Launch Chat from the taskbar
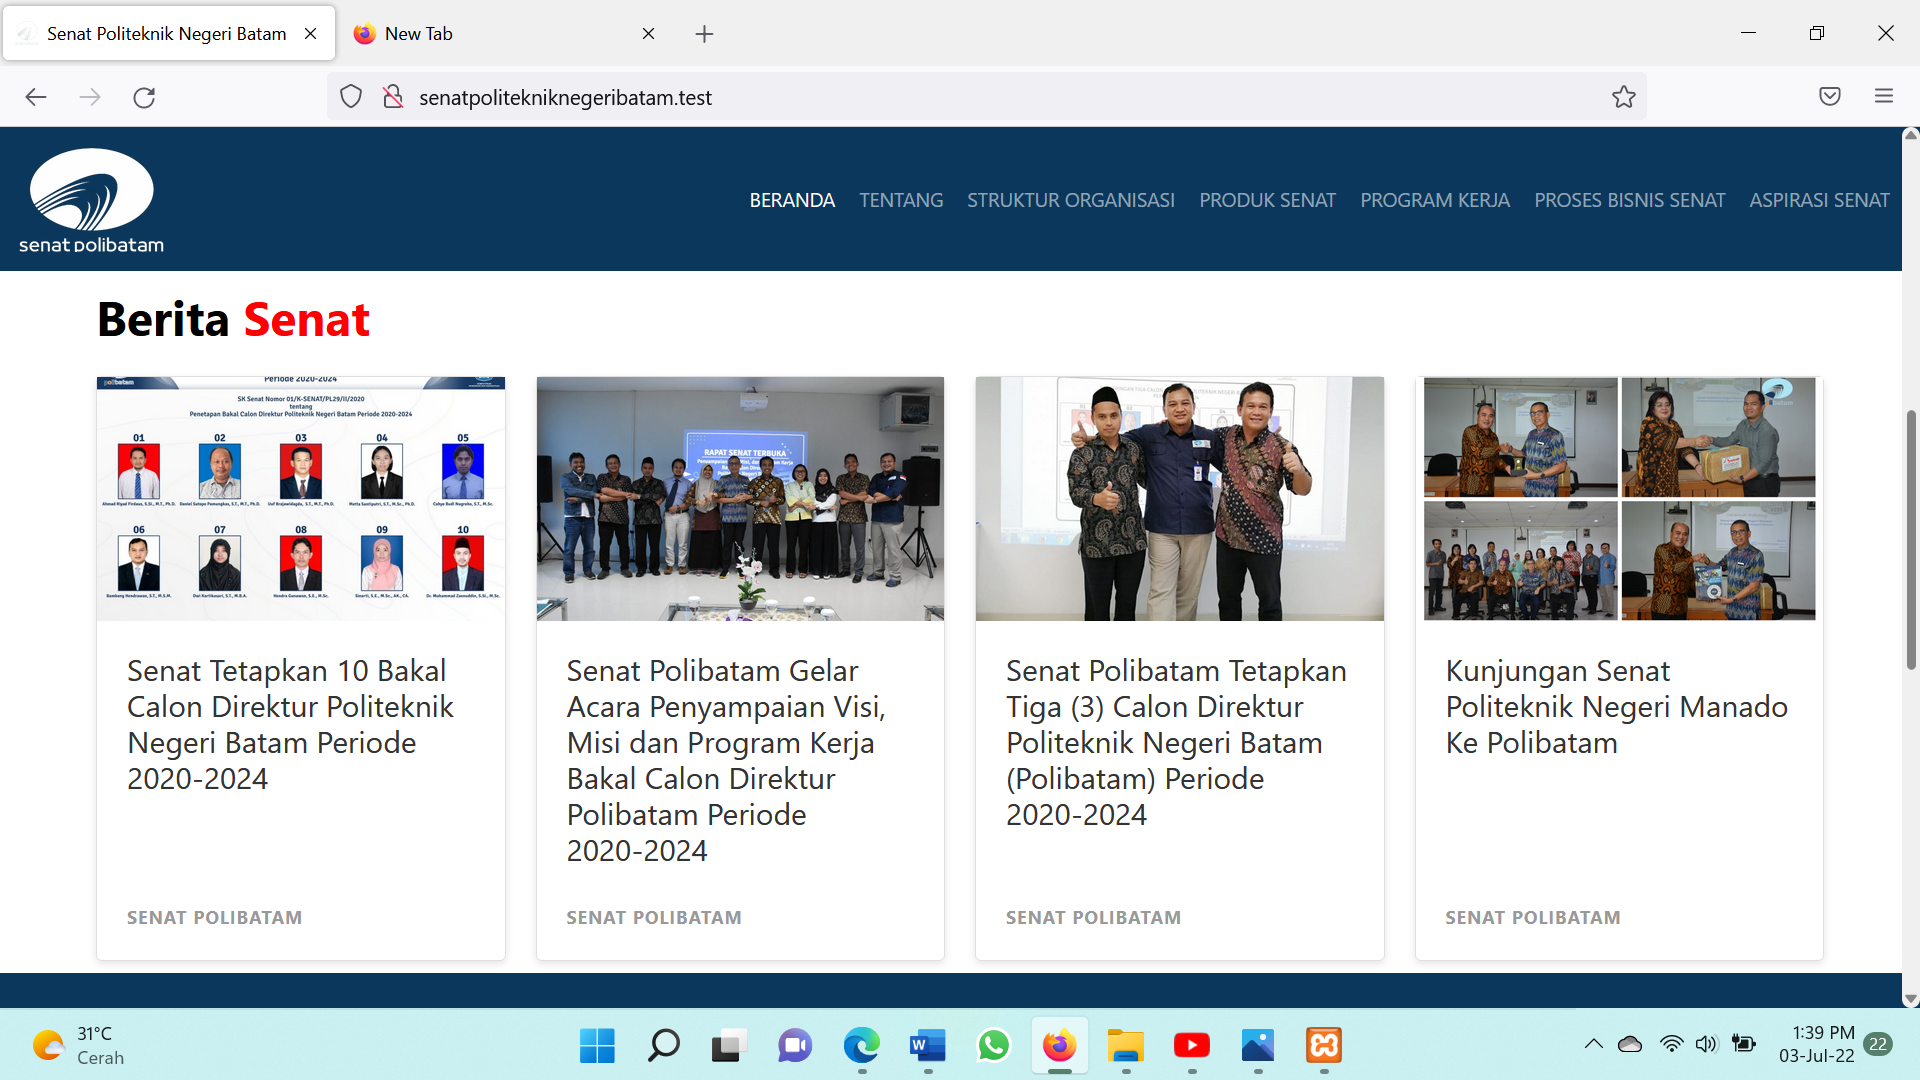1920x1080 pixels. (795, 1046)
